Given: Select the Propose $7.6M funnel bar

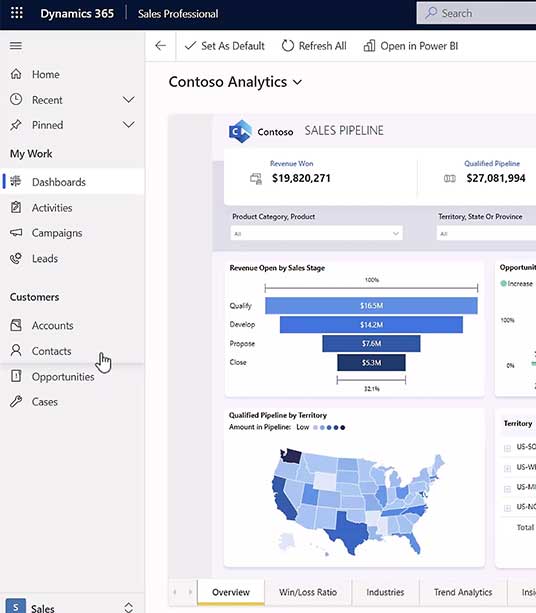Looking at the screenshot, I should 371,343.
